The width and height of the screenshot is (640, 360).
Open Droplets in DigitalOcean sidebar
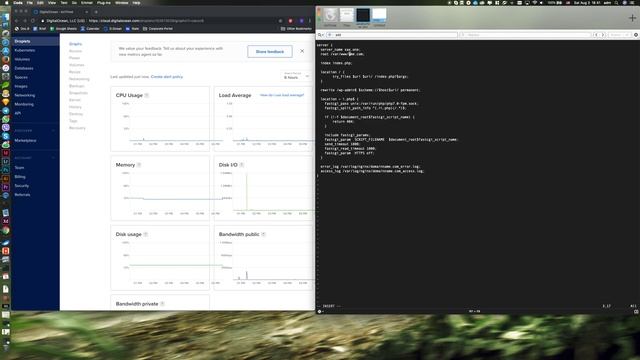pos(22,41)
